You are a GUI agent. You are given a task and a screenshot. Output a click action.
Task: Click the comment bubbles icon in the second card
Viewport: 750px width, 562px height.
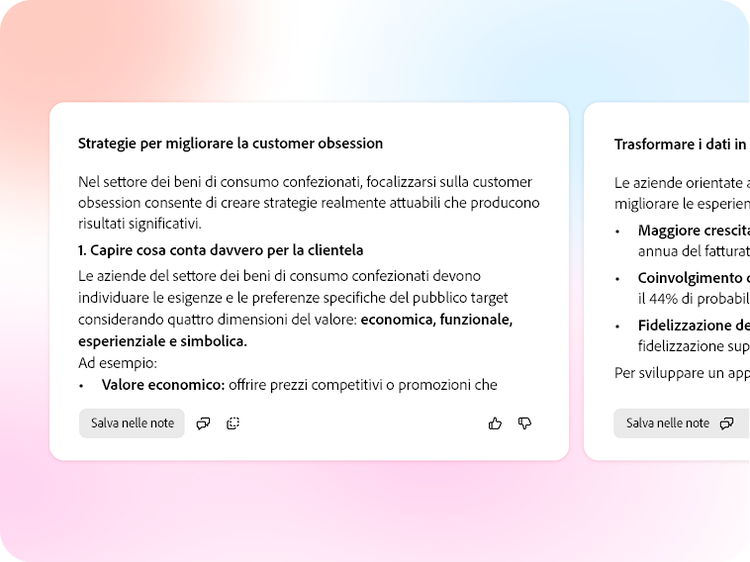click(x=727, y=423)
